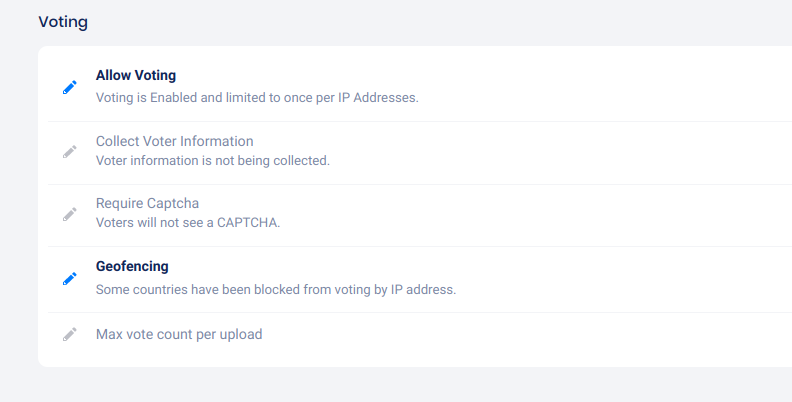Click the pencil icon for Collect Voter Information
792x402 pixels.
(x=69, y=151)
